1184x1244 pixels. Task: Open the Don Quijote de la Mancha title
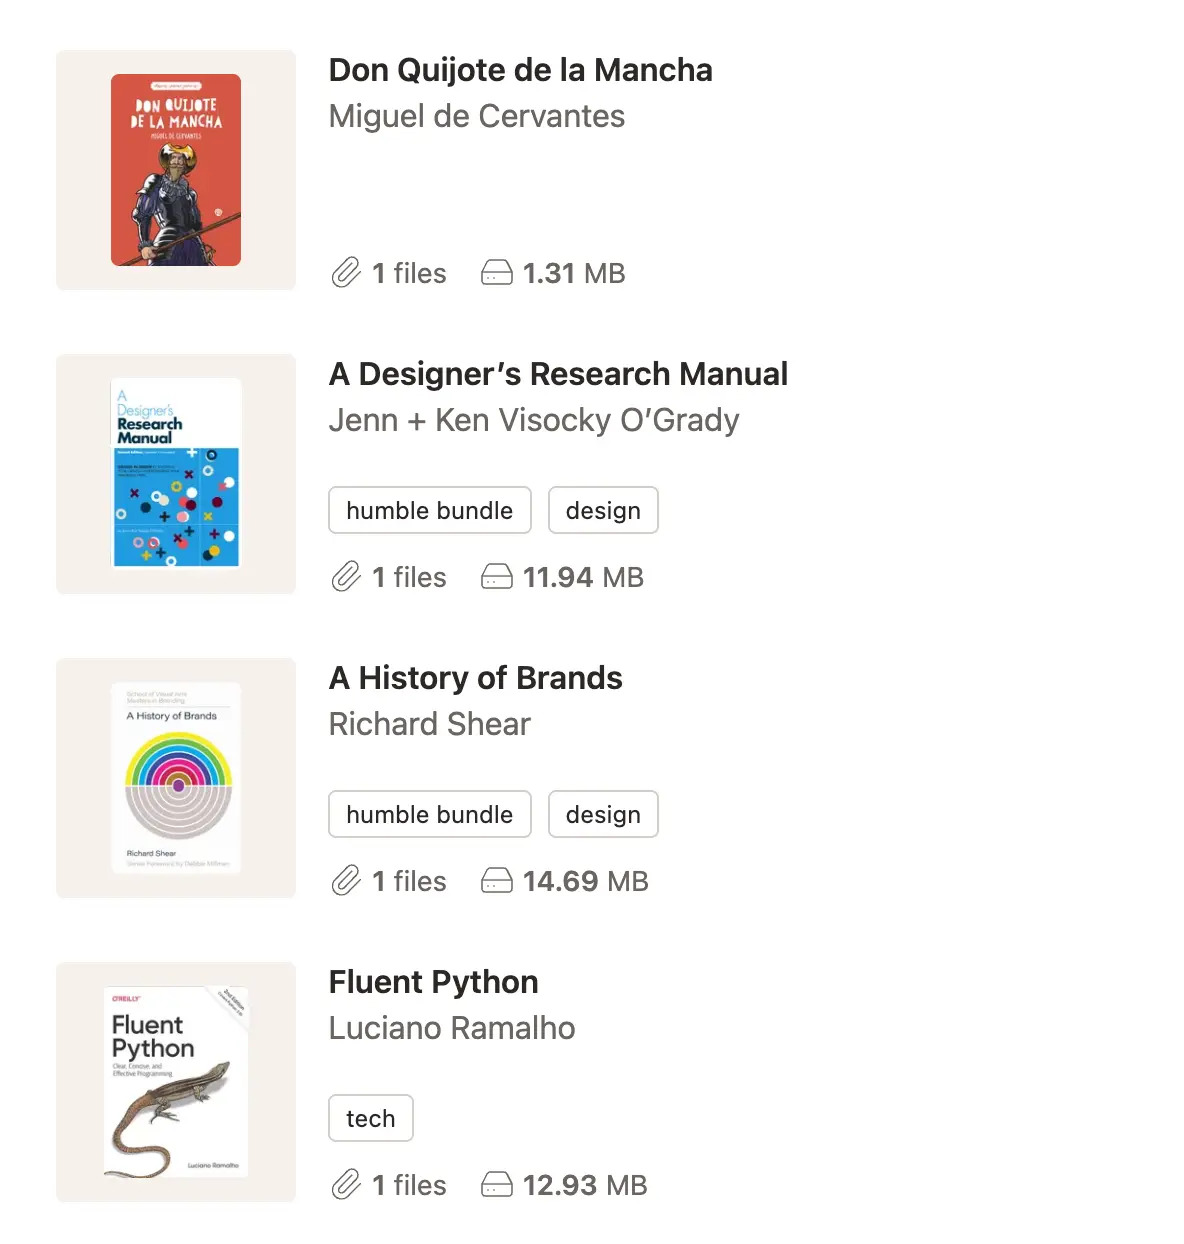coord(520,70)
